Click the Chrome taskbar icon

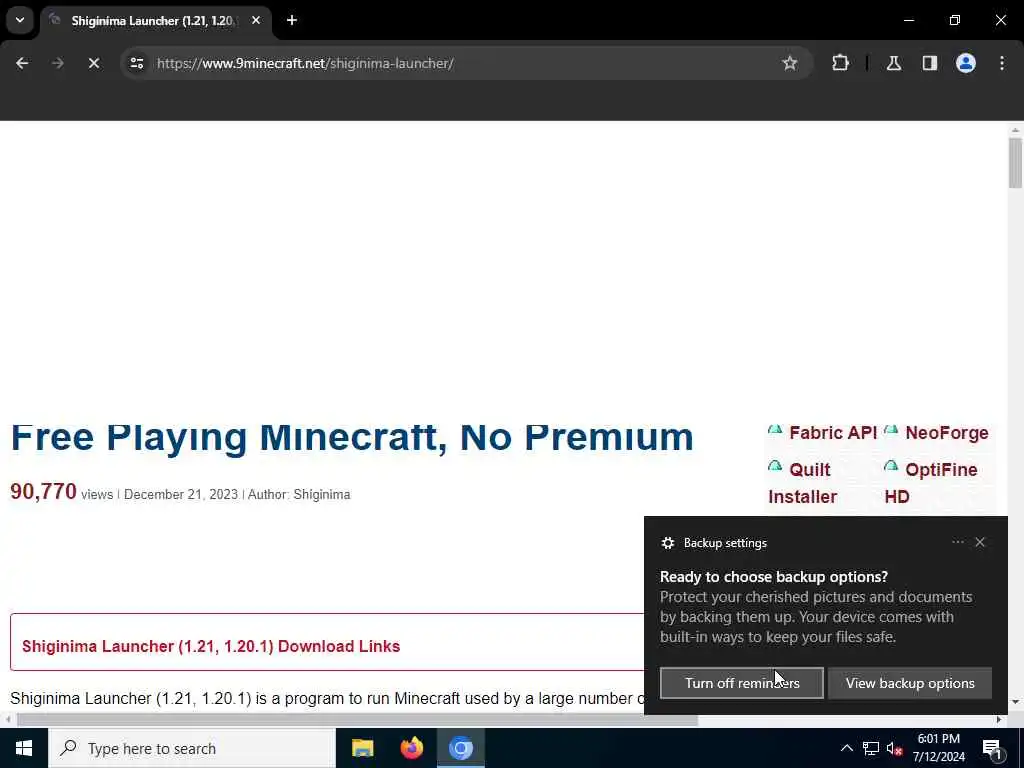[461, 748]
